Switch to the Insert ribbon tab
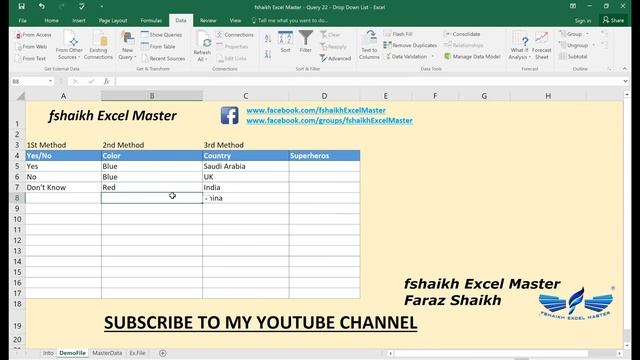This screenshot has width=640, height=360. pyautogui.click(x=79, y=20)
